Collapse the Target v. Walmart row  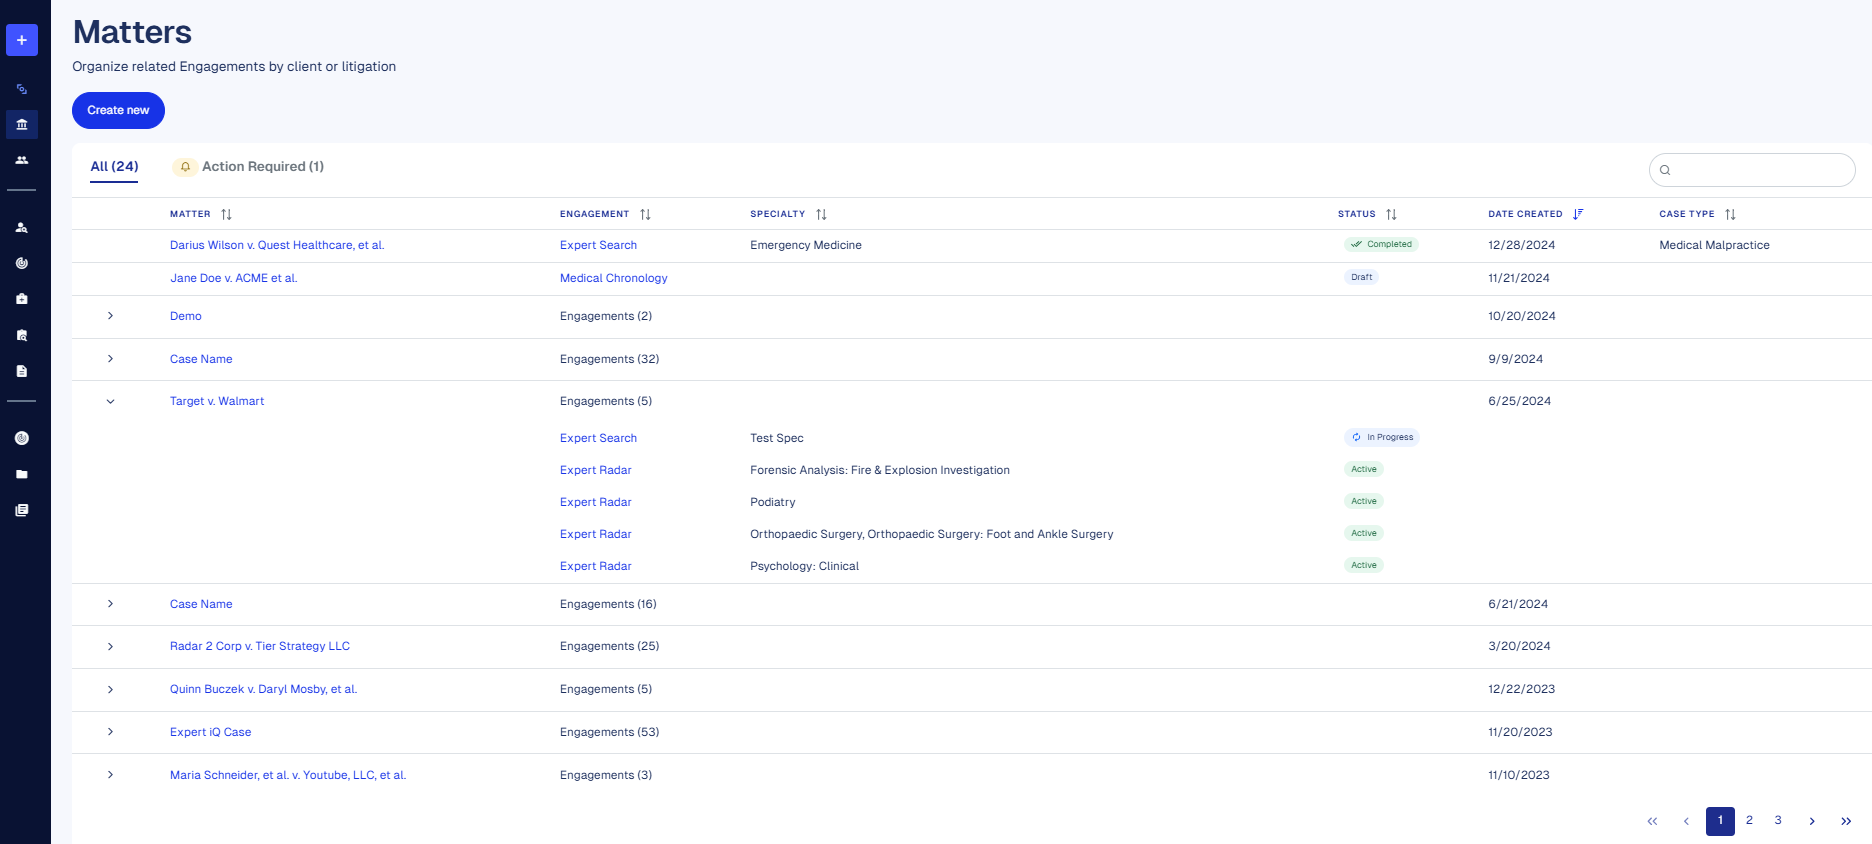click(x=110, y=402)
